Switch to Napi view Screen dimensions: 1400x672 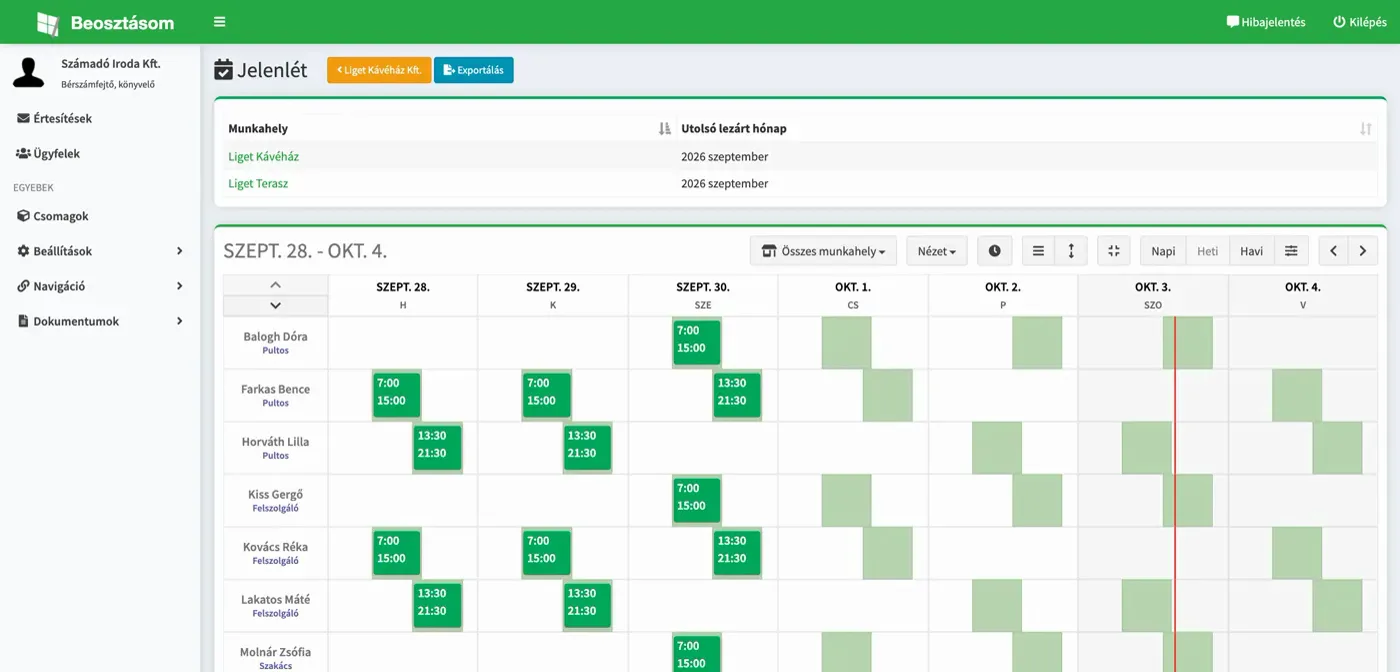pos(1163,251)
